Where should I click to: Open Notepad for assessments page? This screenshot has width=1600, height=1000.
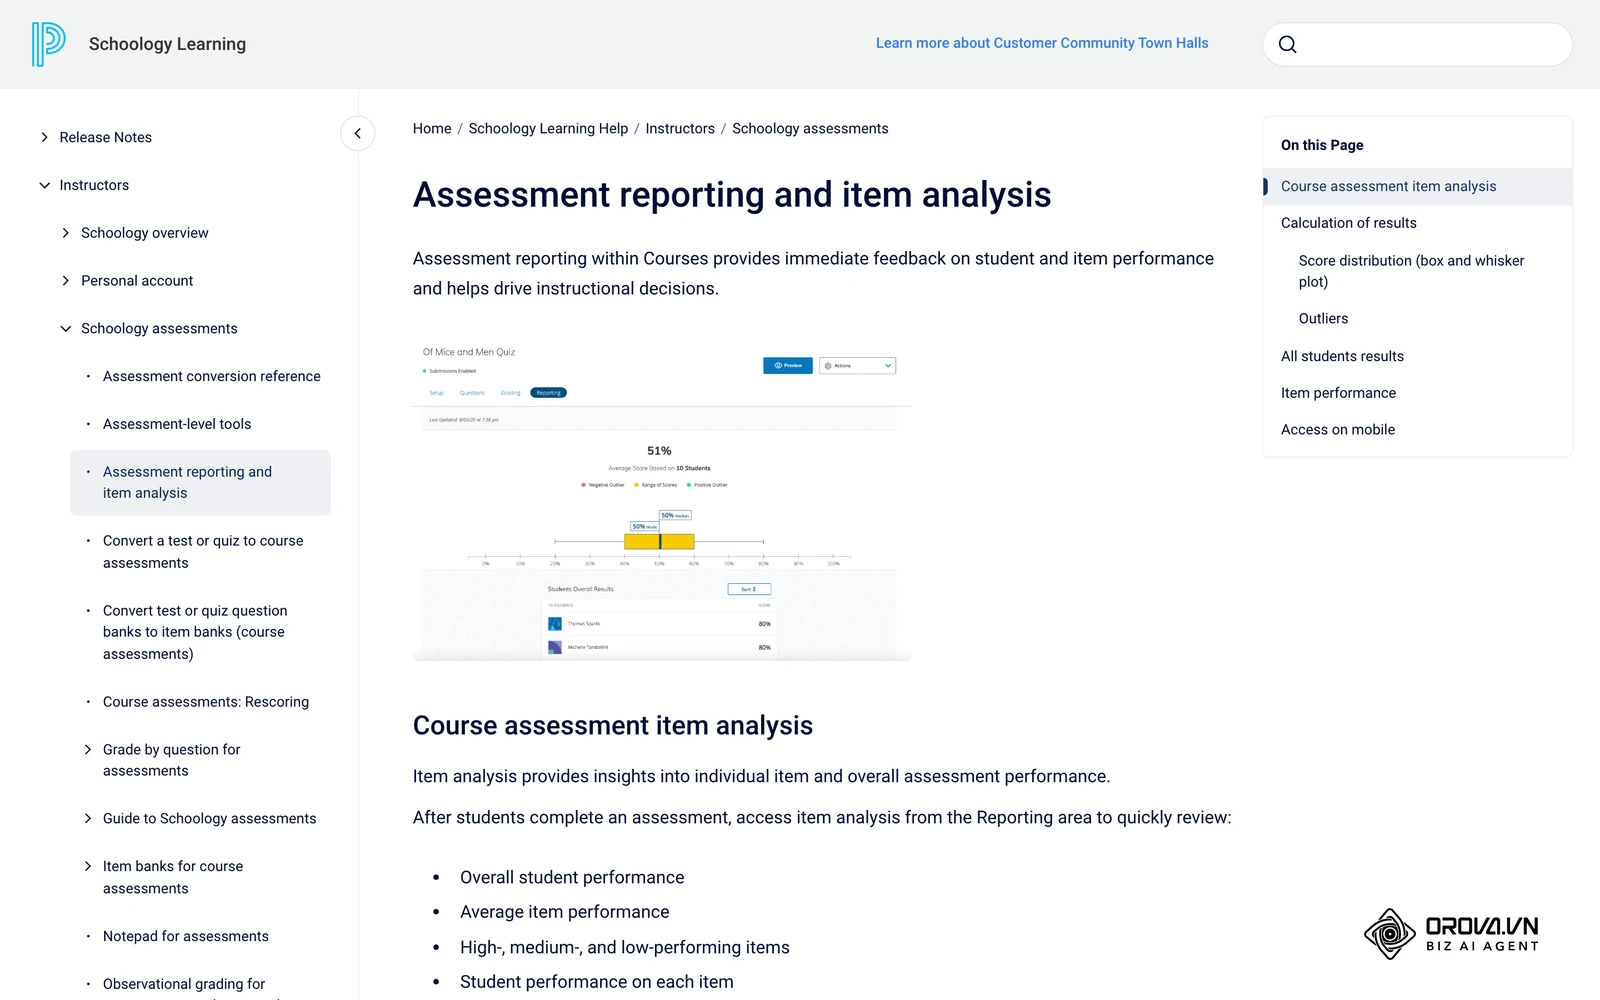point(186,936)
